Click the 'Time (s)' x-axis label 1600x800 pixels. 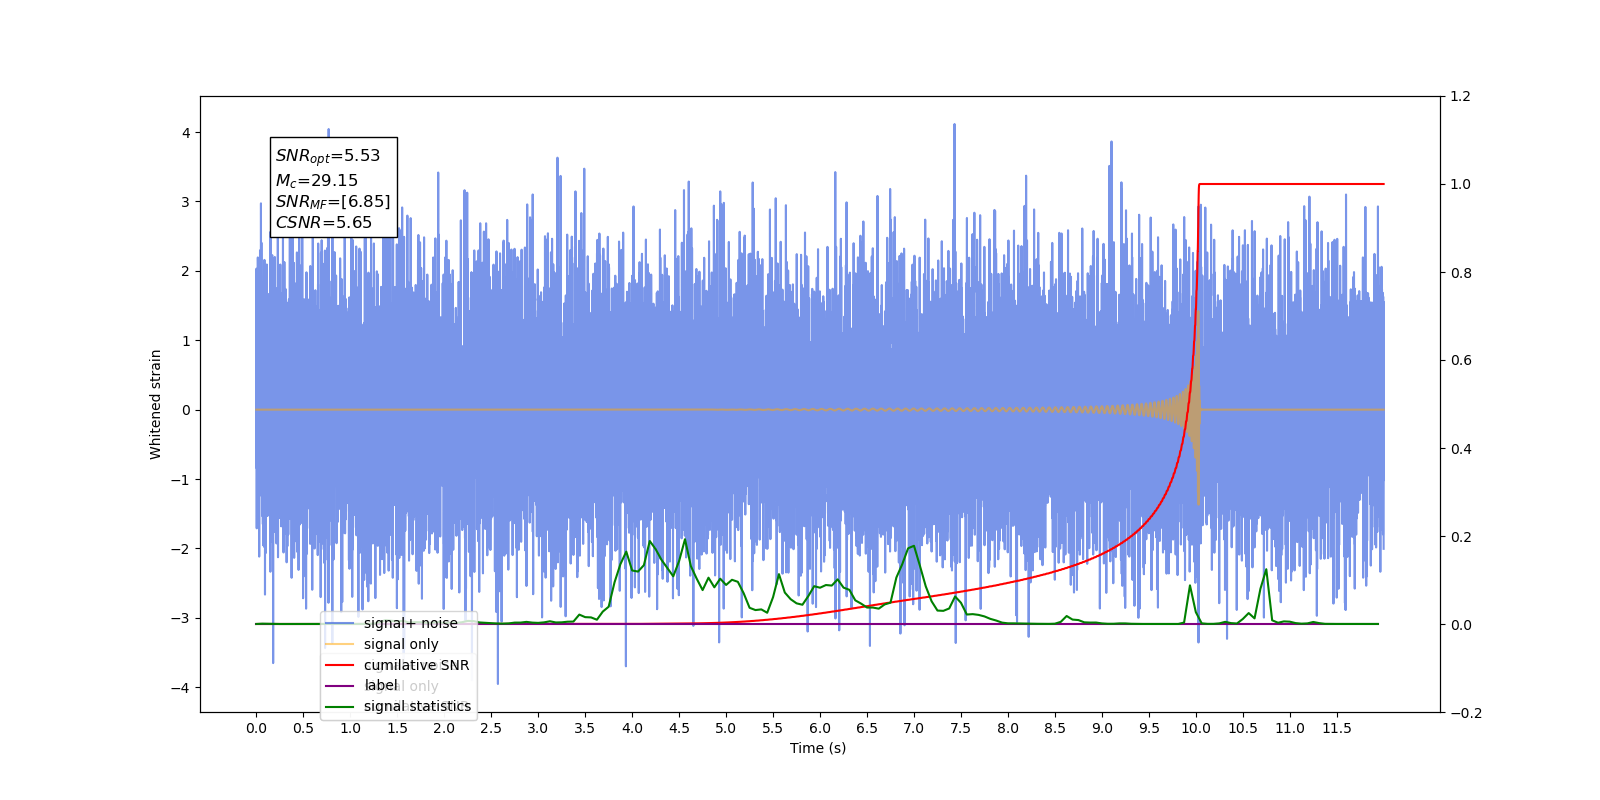pos(818,748)
